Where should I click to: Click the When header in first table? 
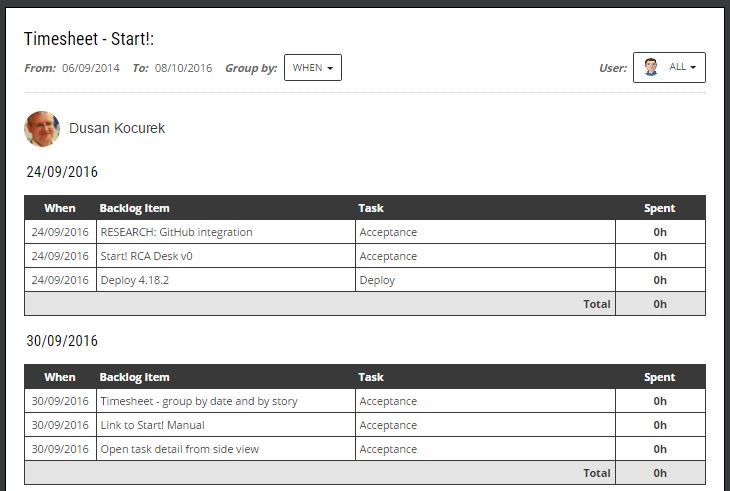coord(60,208)
